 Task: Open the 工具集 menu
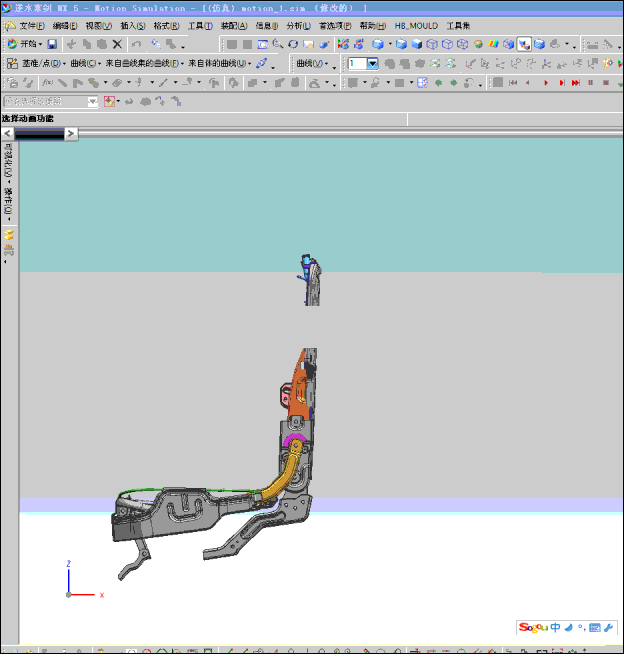coord(458,26)
